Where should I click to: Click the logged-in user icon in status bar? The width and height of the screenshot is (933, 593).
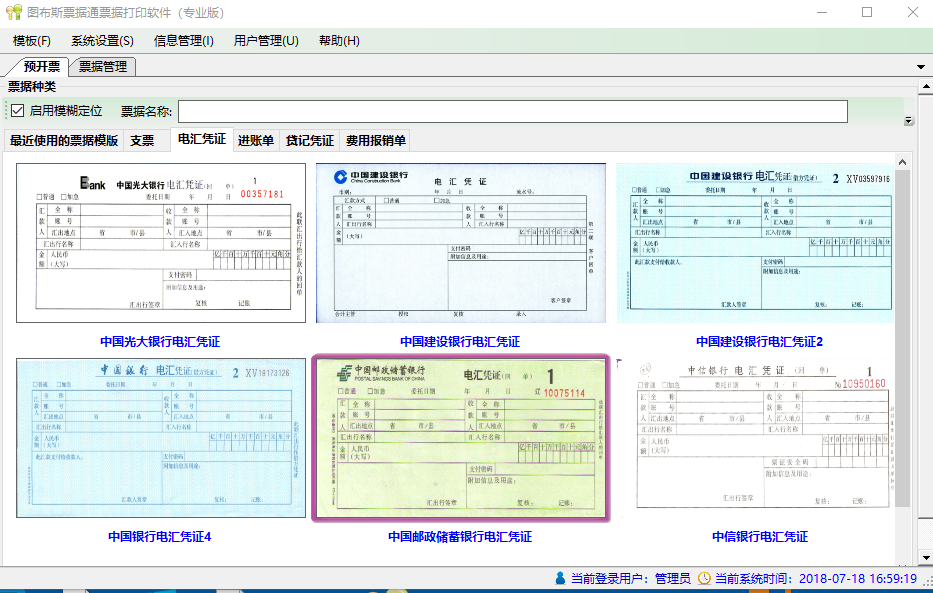560,579
